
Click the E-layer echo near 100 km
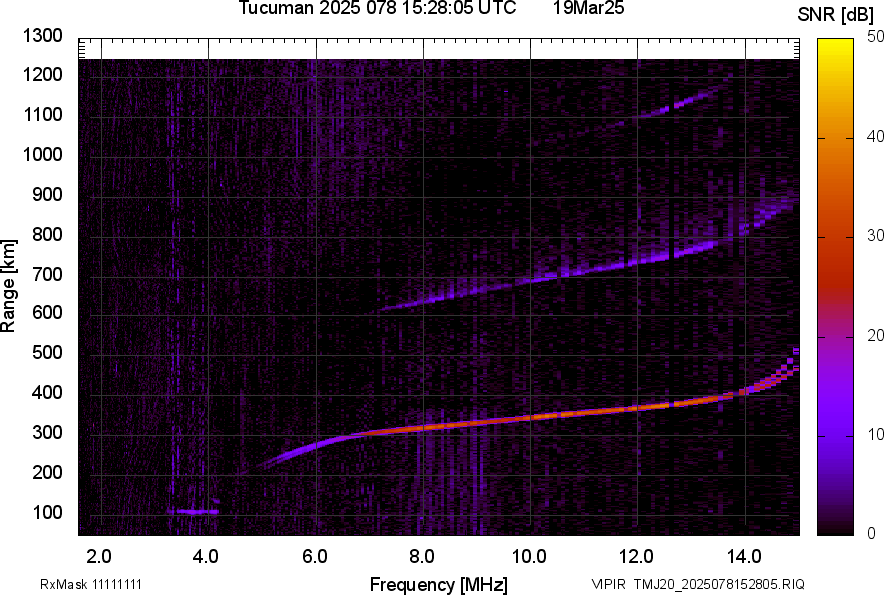tap(195, 512)
